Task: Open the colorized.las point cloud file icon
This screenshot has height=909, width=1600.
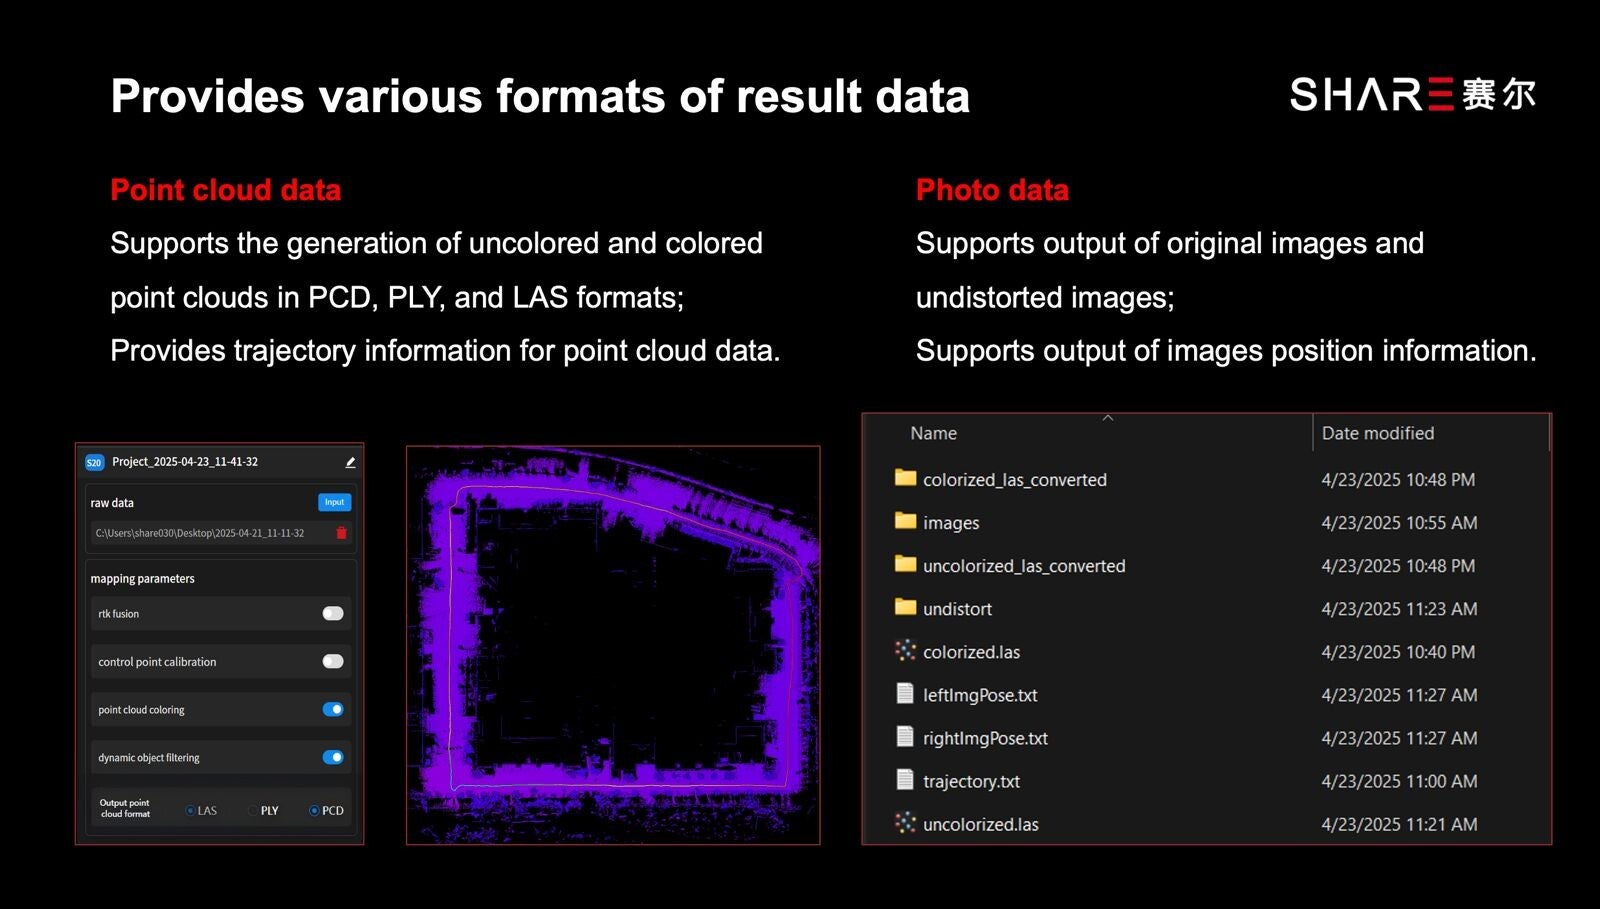Action: click(x=905, y=651)
